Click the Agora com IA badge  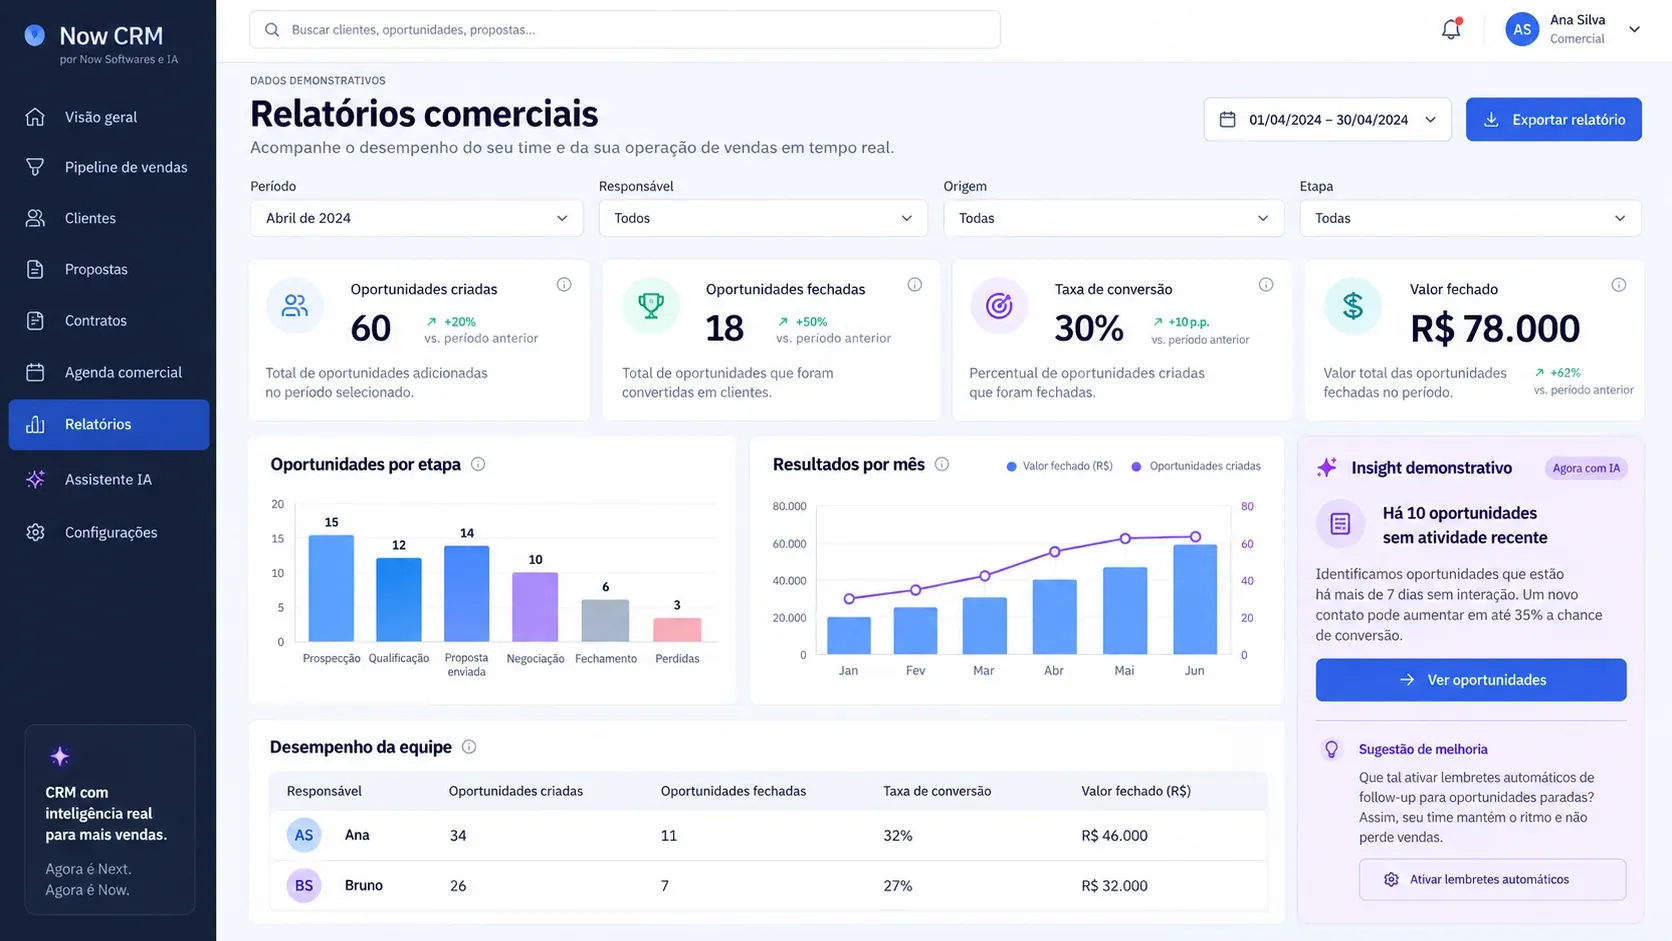pyautogui.click(x=1586, y=468)
